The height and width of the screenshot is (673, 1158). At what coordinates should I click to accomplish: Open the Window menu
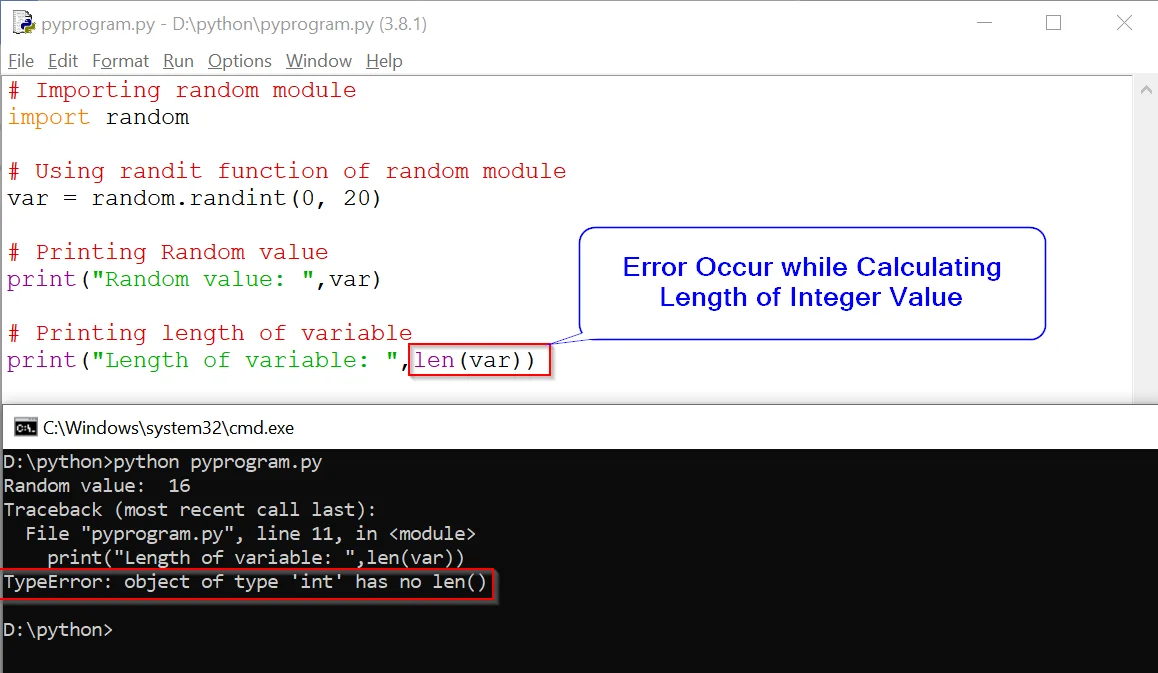[x=318, y=60]
